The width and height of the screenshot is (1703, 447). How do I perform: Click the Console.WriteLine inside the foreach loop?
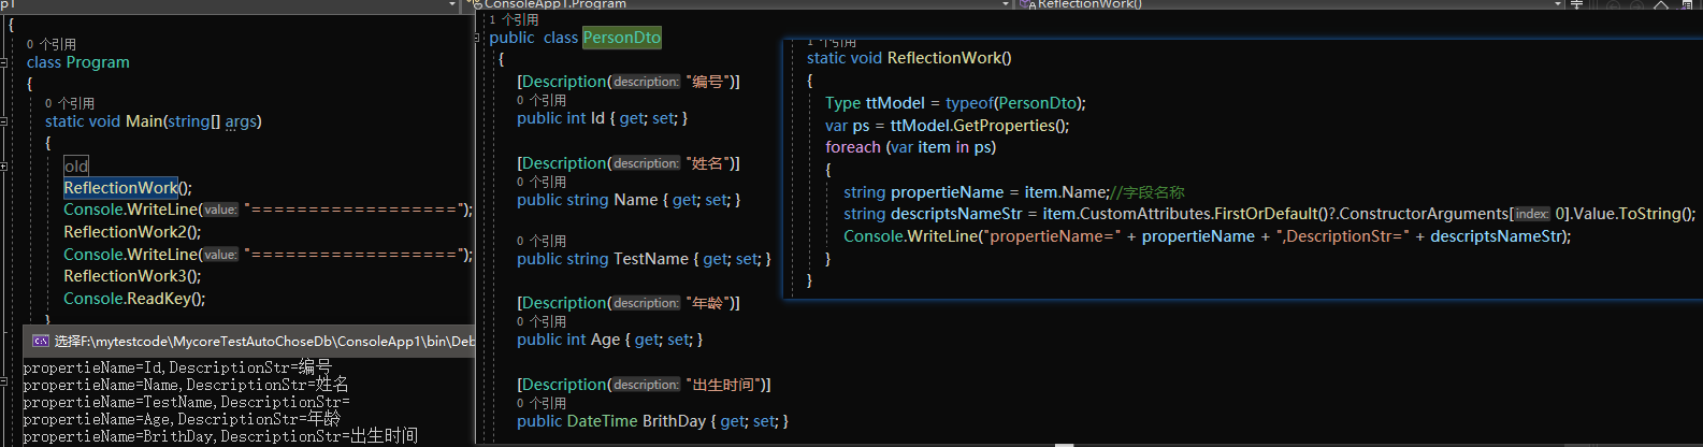tap(1207, 237)
